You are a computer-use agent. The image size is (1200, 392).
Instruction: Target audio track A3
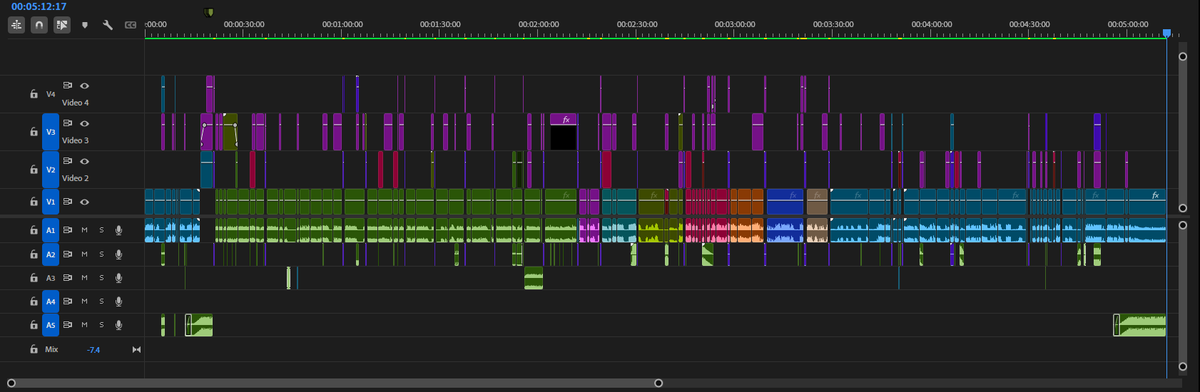coord(51,278)
